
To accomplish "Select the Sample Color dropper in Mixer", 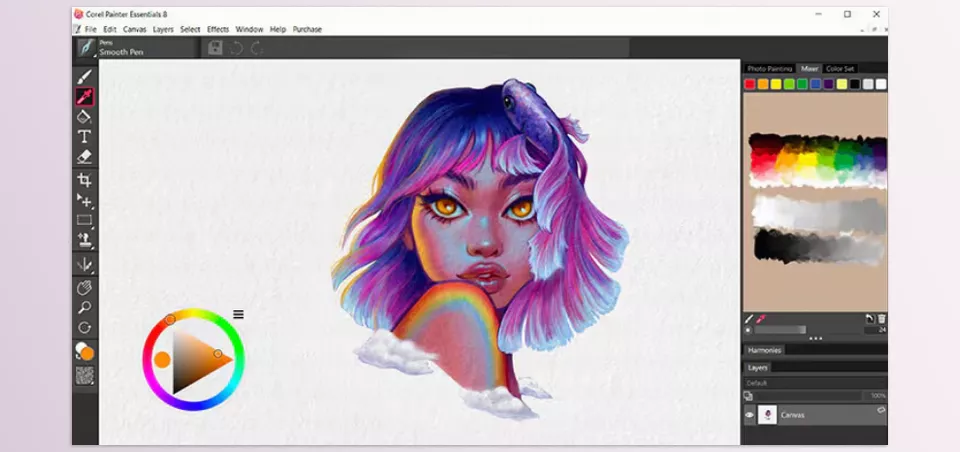I will click(762, 318).
